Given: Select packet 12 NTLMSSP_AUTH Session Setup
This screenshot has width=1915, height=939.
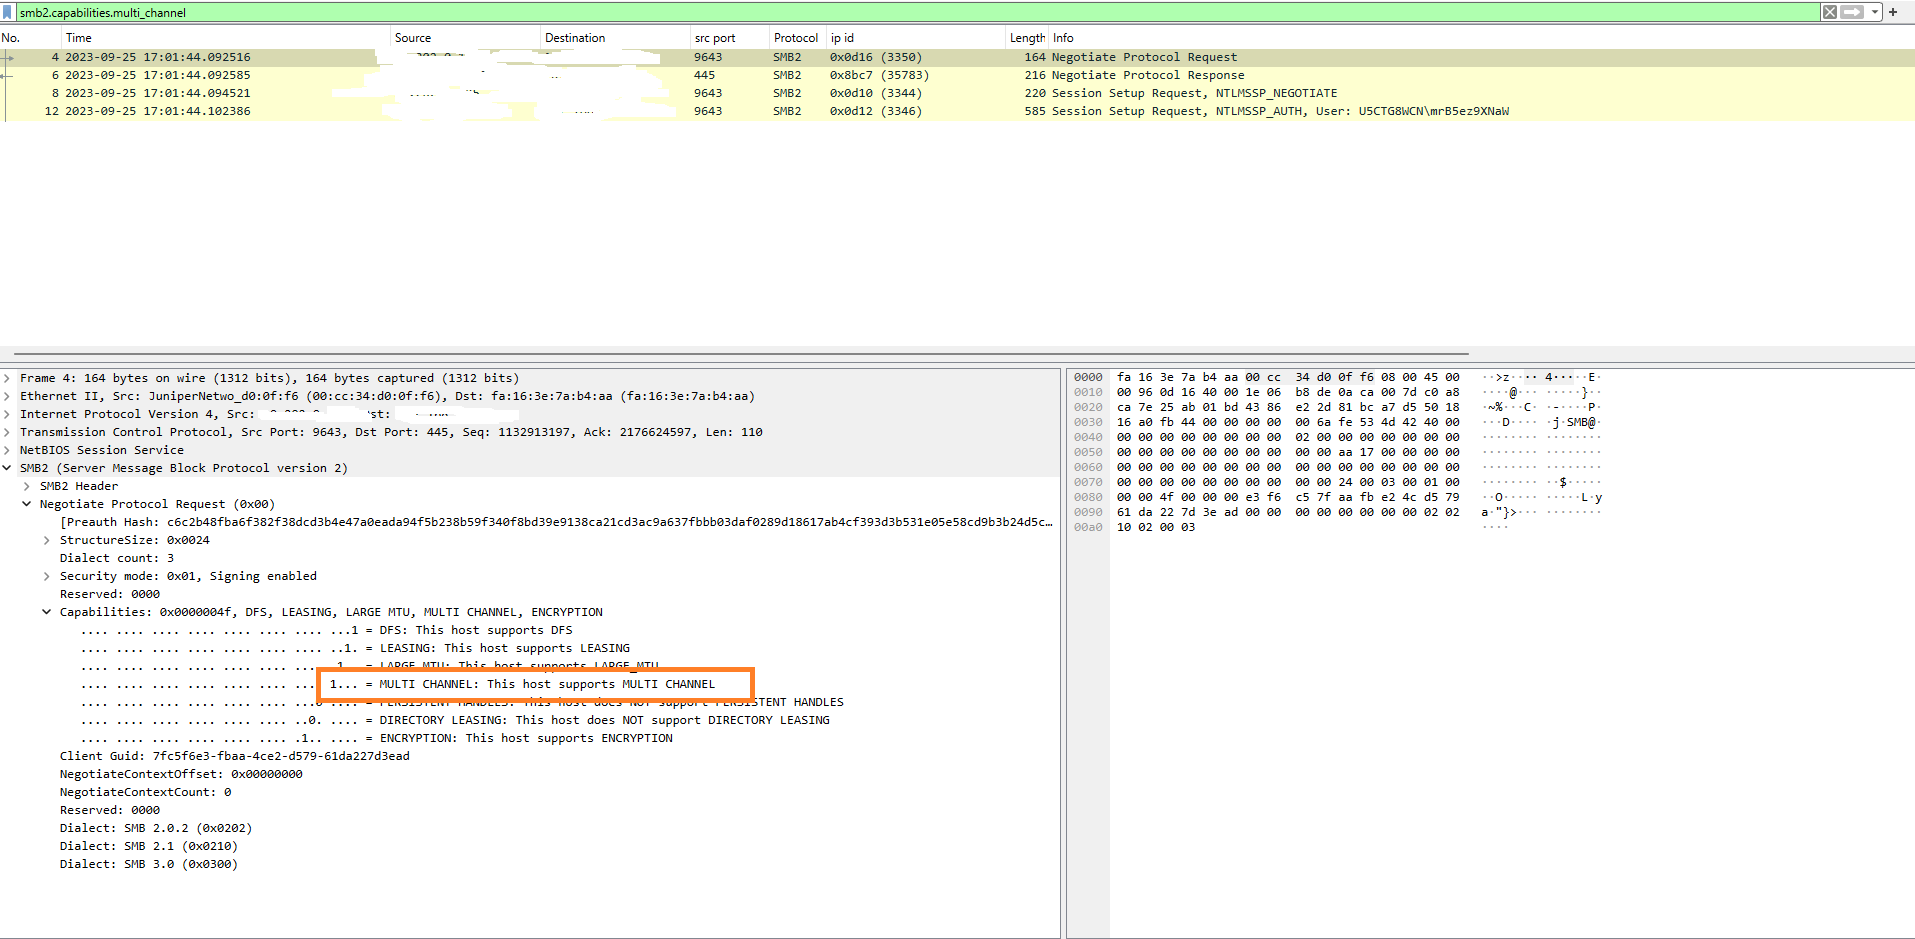Looking at the screenshot, I should pyautogui.click(x=957, y=111).
